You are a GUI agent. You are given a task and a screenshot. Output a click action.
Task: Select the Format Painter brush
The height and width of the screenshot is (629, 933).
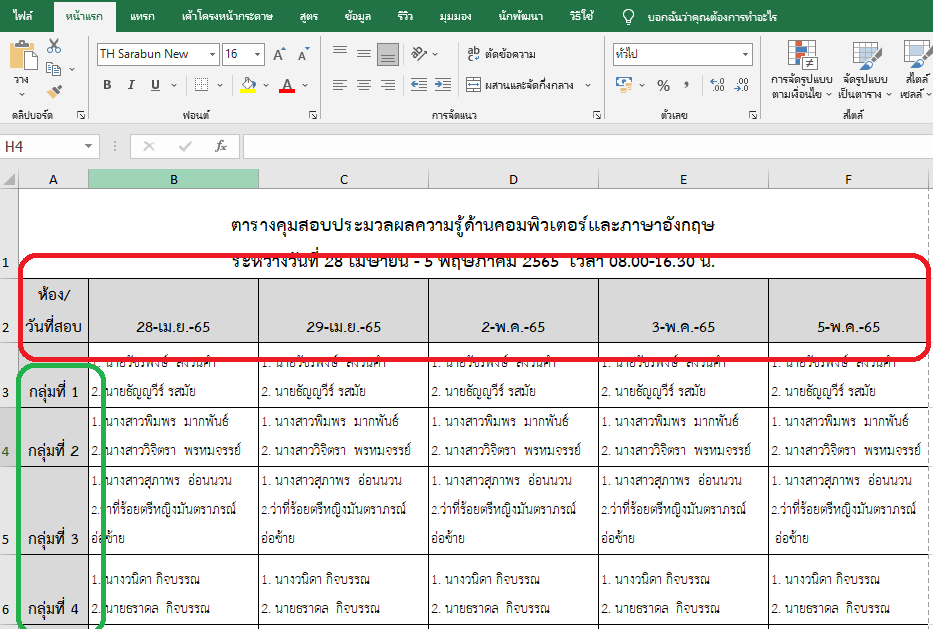point(54,92)
